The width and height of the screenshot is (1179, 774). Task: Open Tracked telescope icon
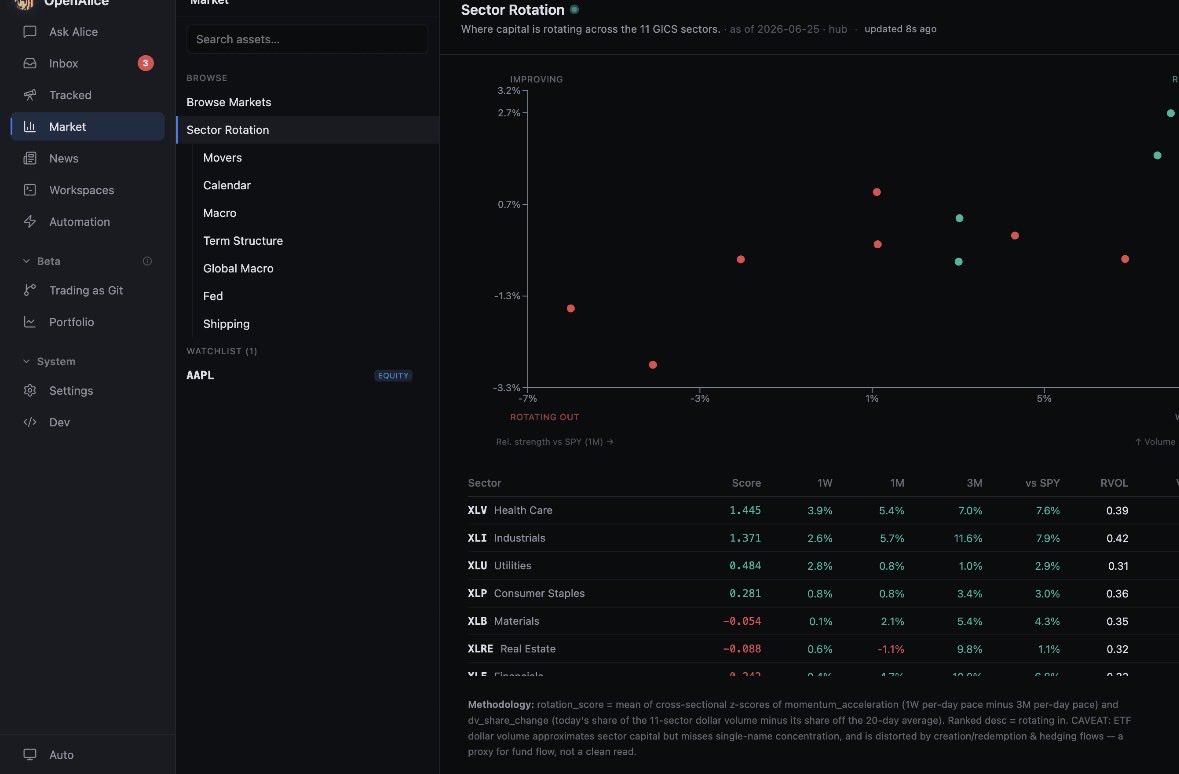coord(30,95)
